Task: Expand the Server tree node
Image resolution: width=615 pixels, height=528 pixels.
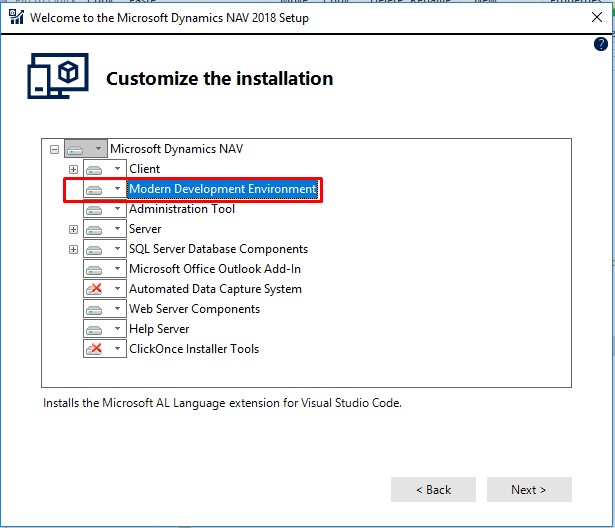Action: pos(73,229)
